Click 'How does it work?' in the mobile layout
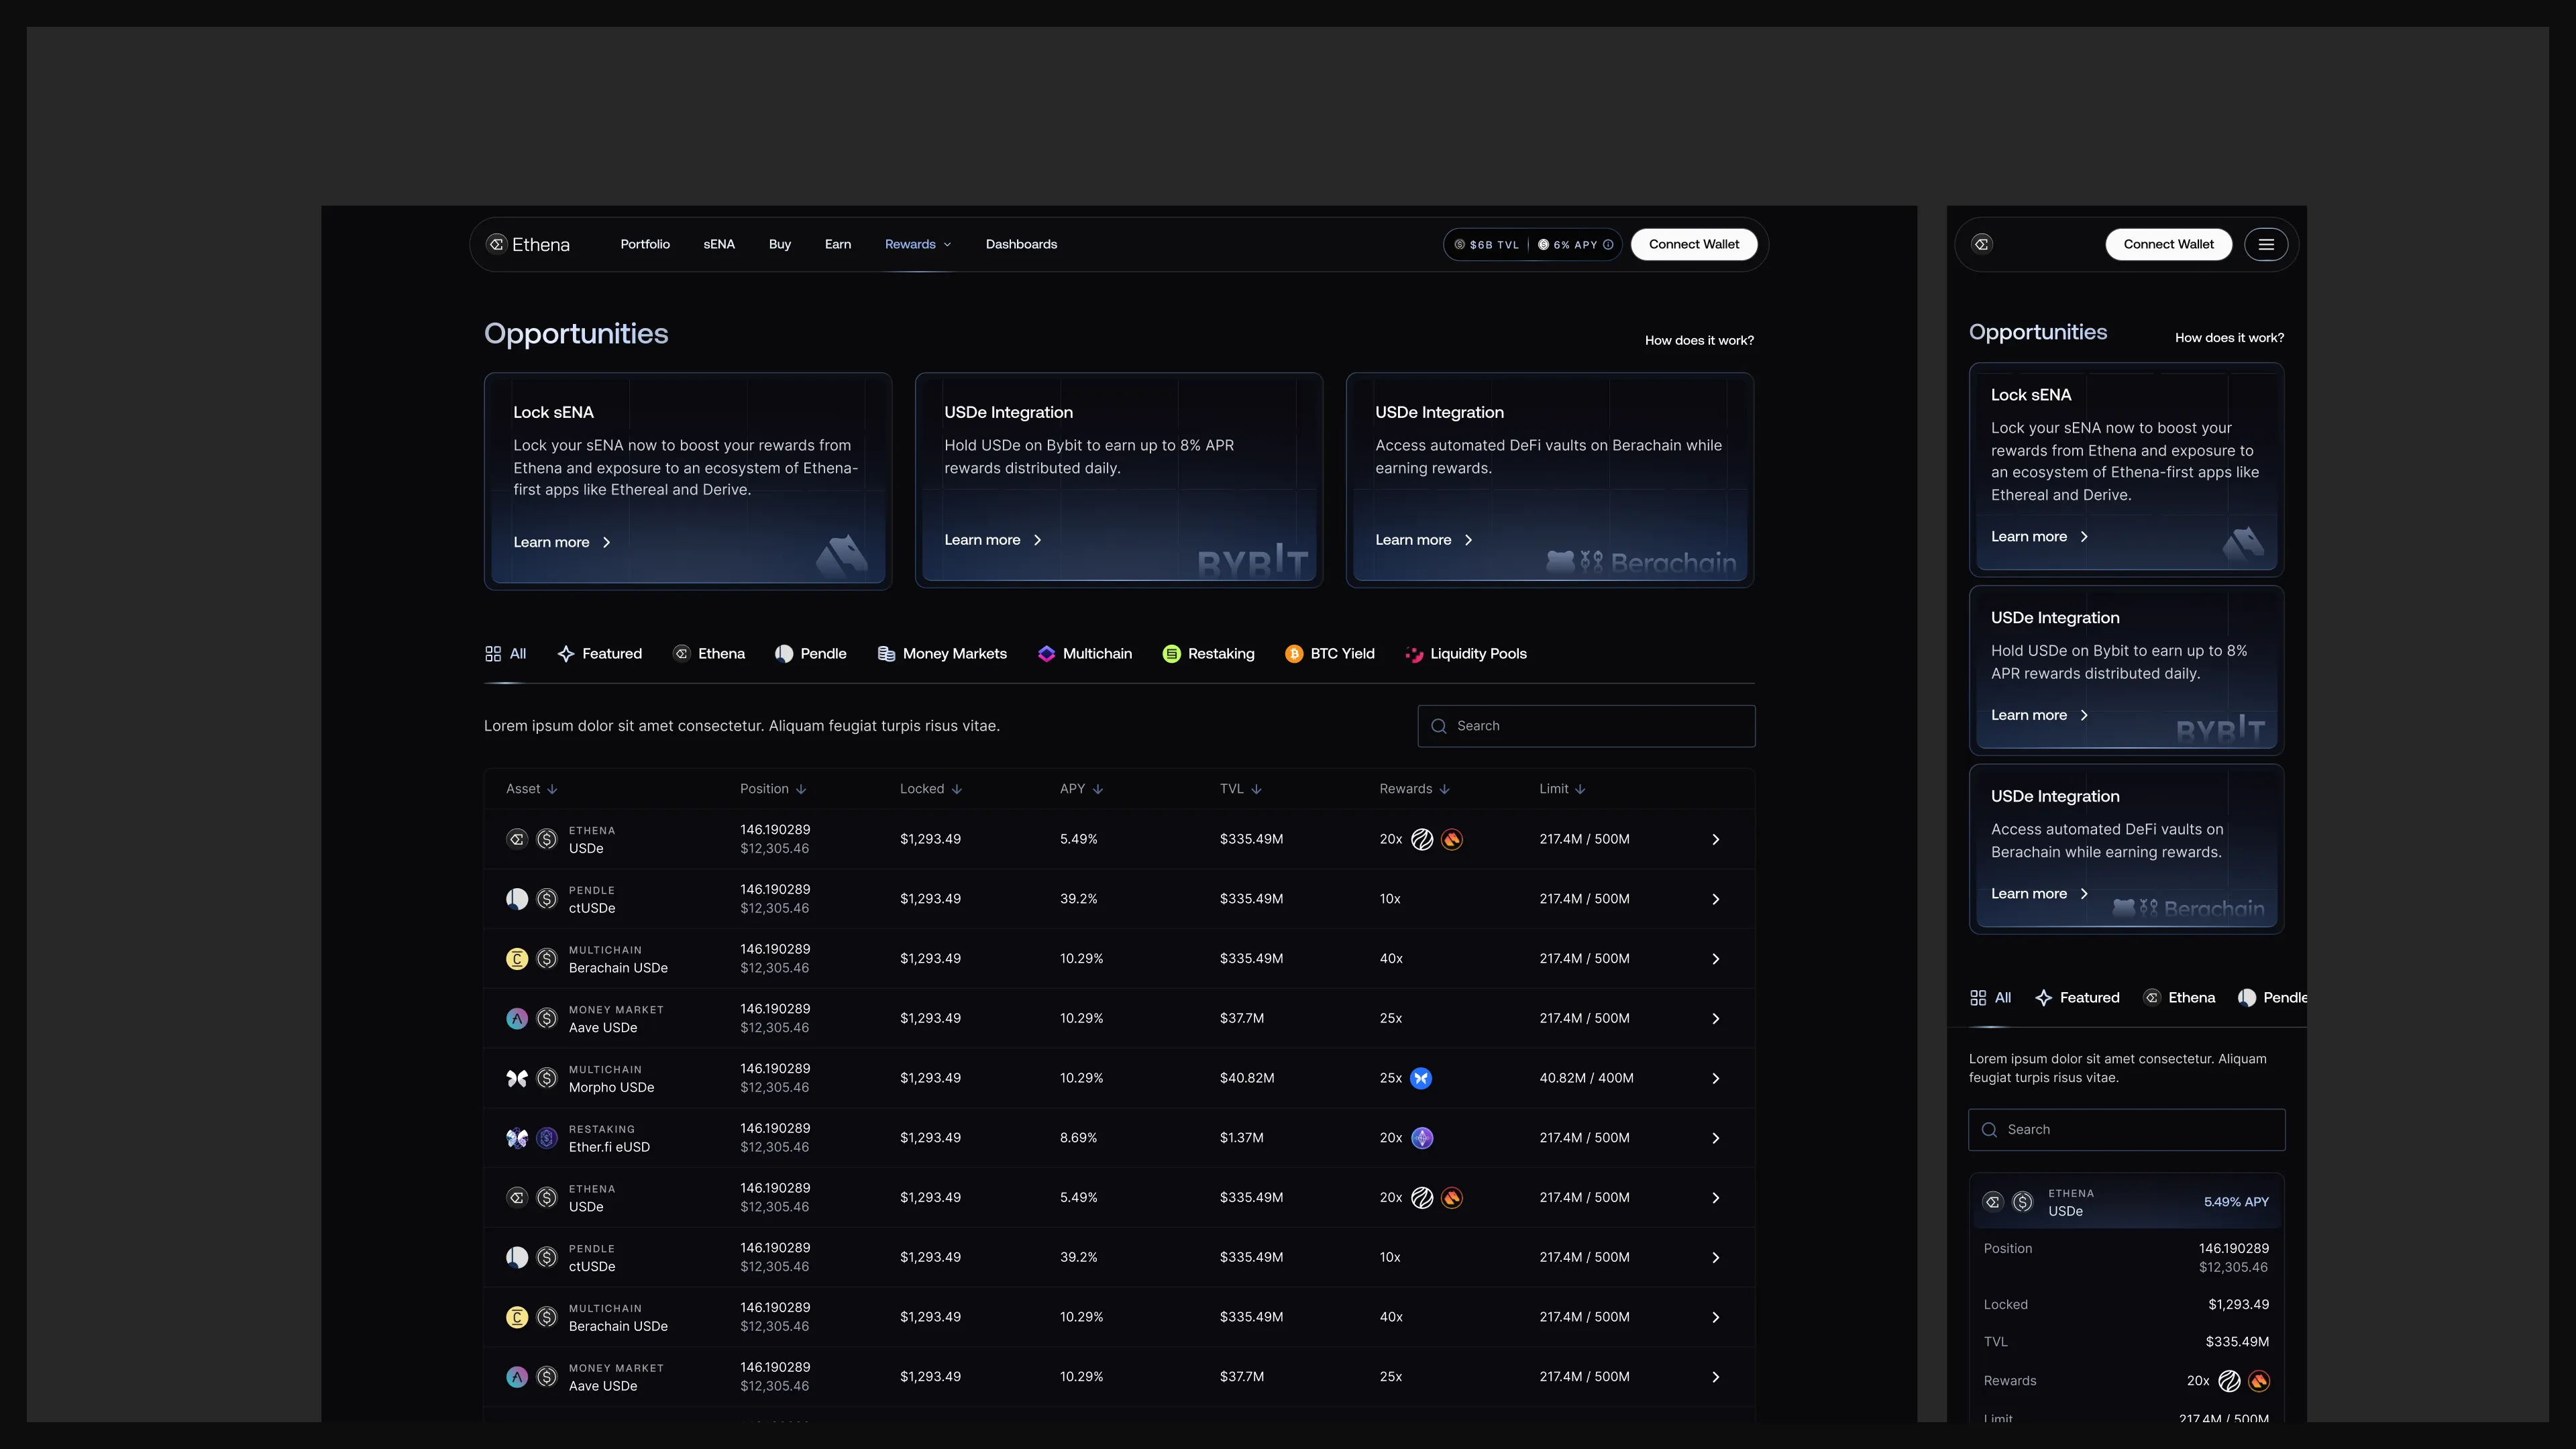 pos(2229,338)
